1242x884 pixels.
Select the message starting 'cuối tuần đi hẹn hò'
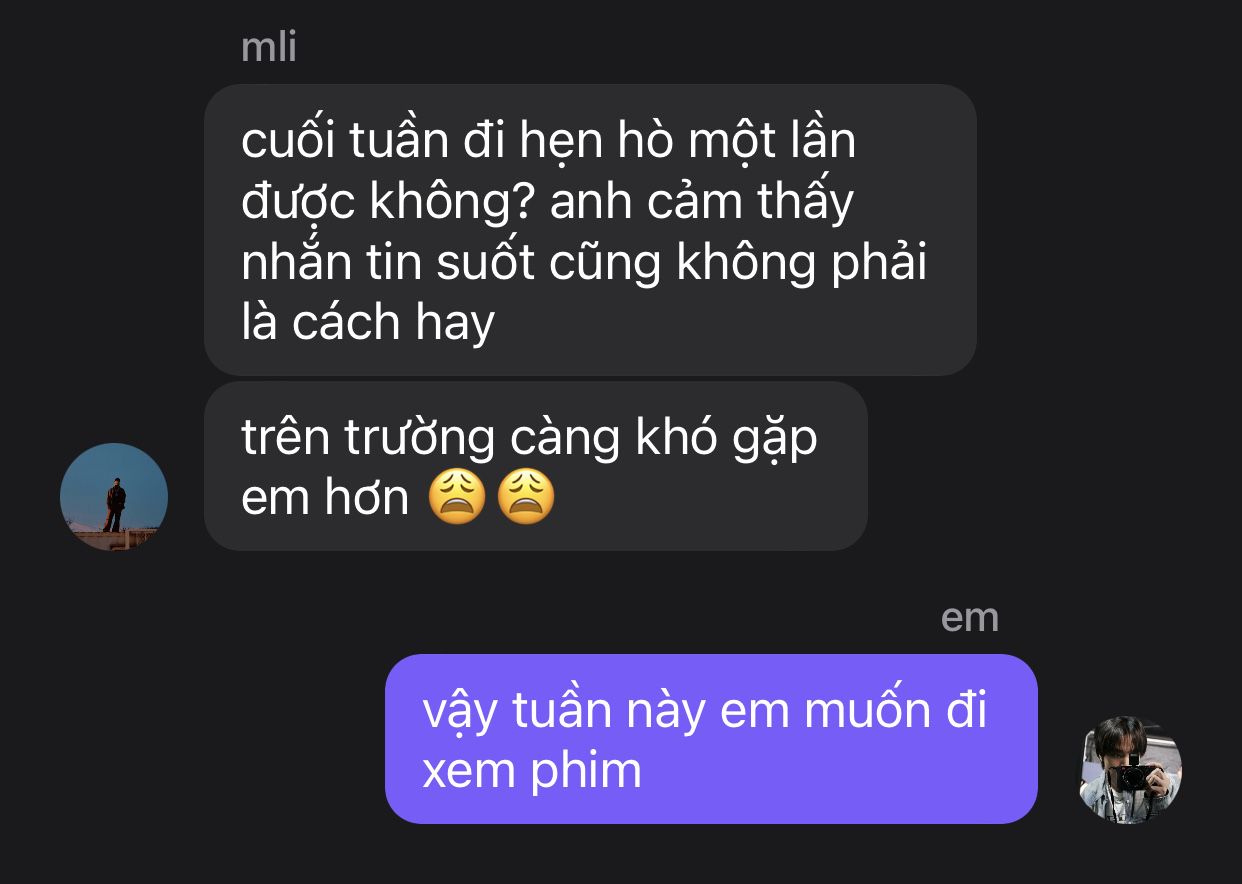pos(590,230)
